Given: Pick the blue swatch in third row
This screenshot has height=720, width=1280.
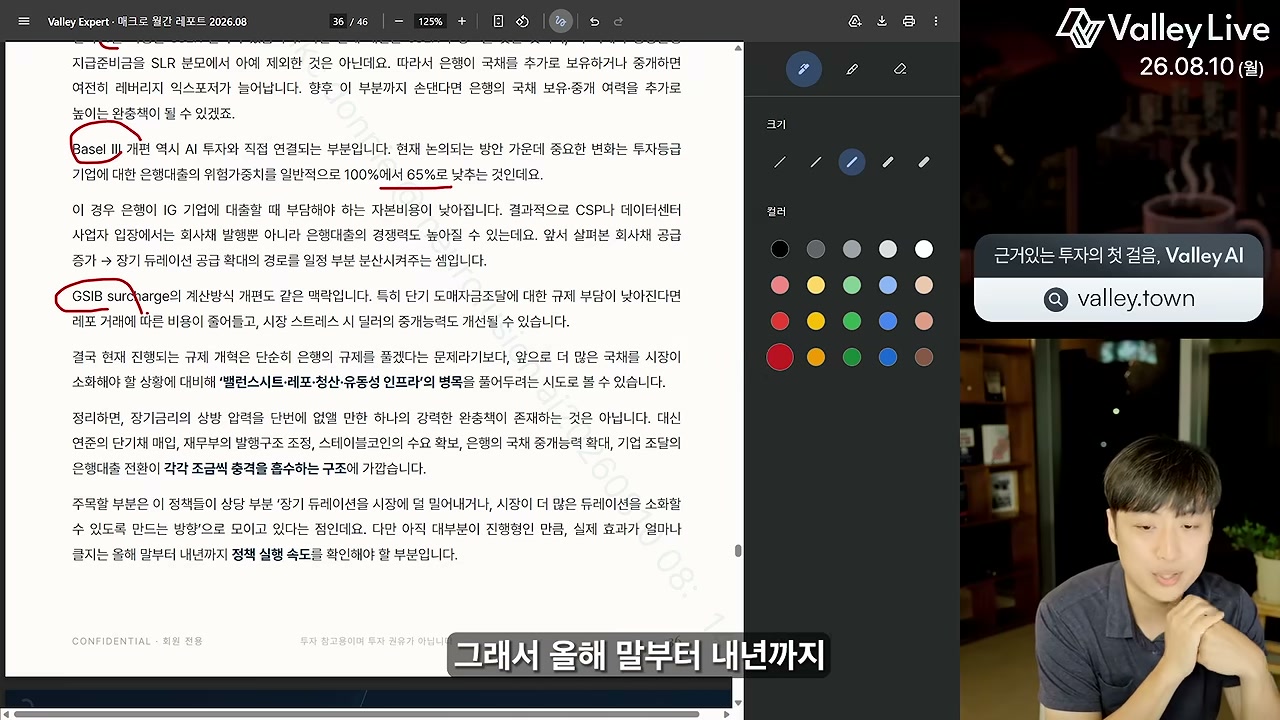Looking at the screenshot, I should click(x=888, y=321).
